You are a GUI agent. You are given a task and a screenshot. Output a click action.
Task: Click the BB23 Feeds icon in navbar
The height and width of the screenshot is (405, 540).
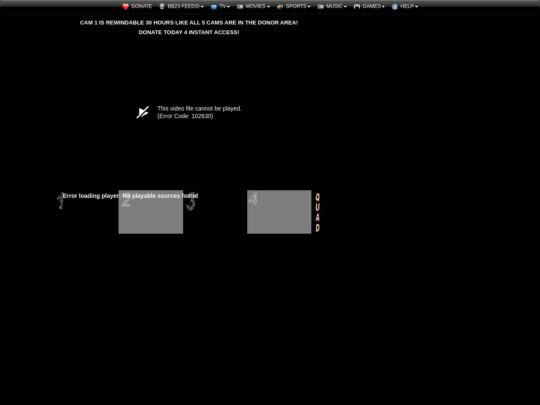(162, 6)
